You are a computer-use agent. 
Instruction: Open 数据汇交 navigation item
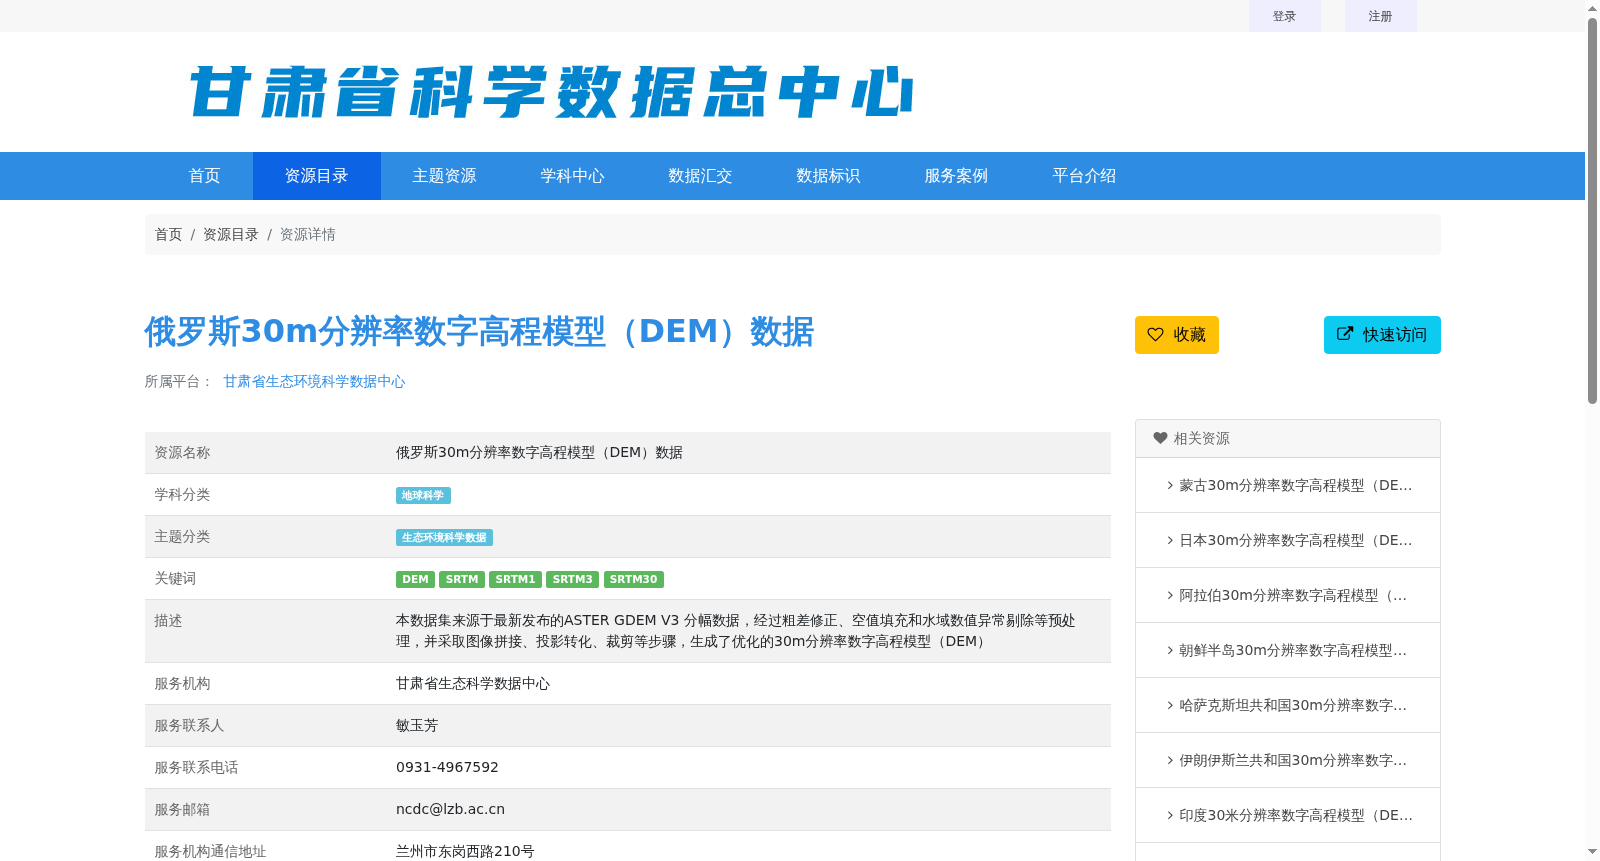701,176
